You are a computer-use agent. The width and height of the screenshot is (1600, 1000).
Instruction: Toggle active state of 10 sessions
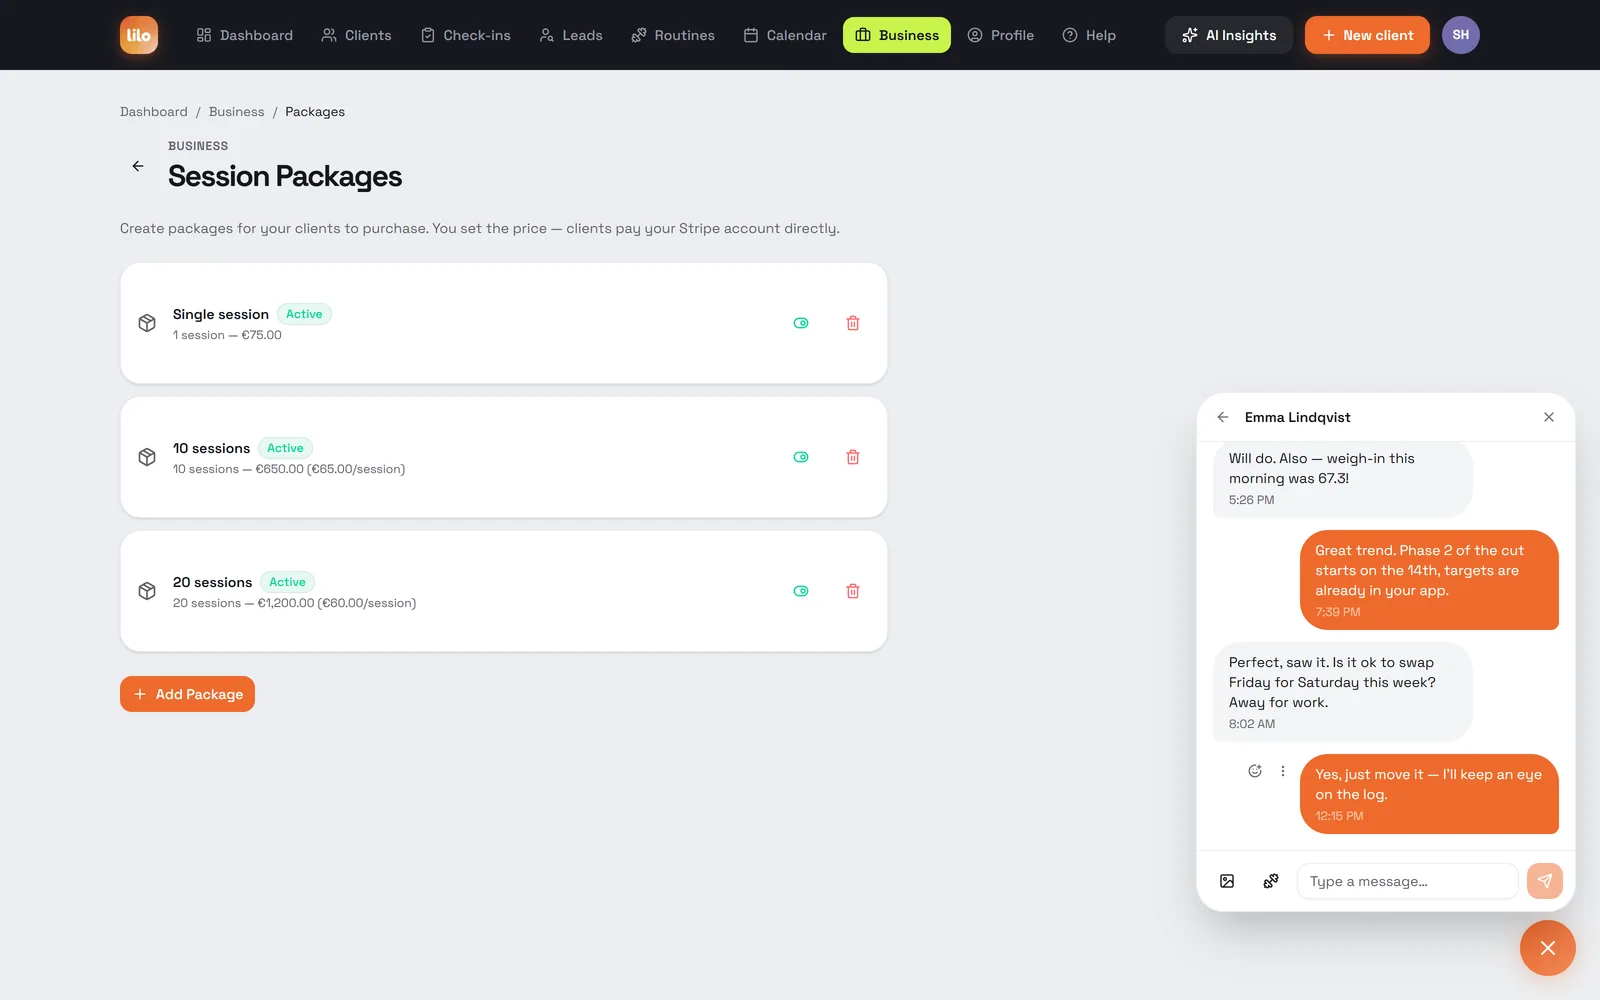[x=801, y=457]
